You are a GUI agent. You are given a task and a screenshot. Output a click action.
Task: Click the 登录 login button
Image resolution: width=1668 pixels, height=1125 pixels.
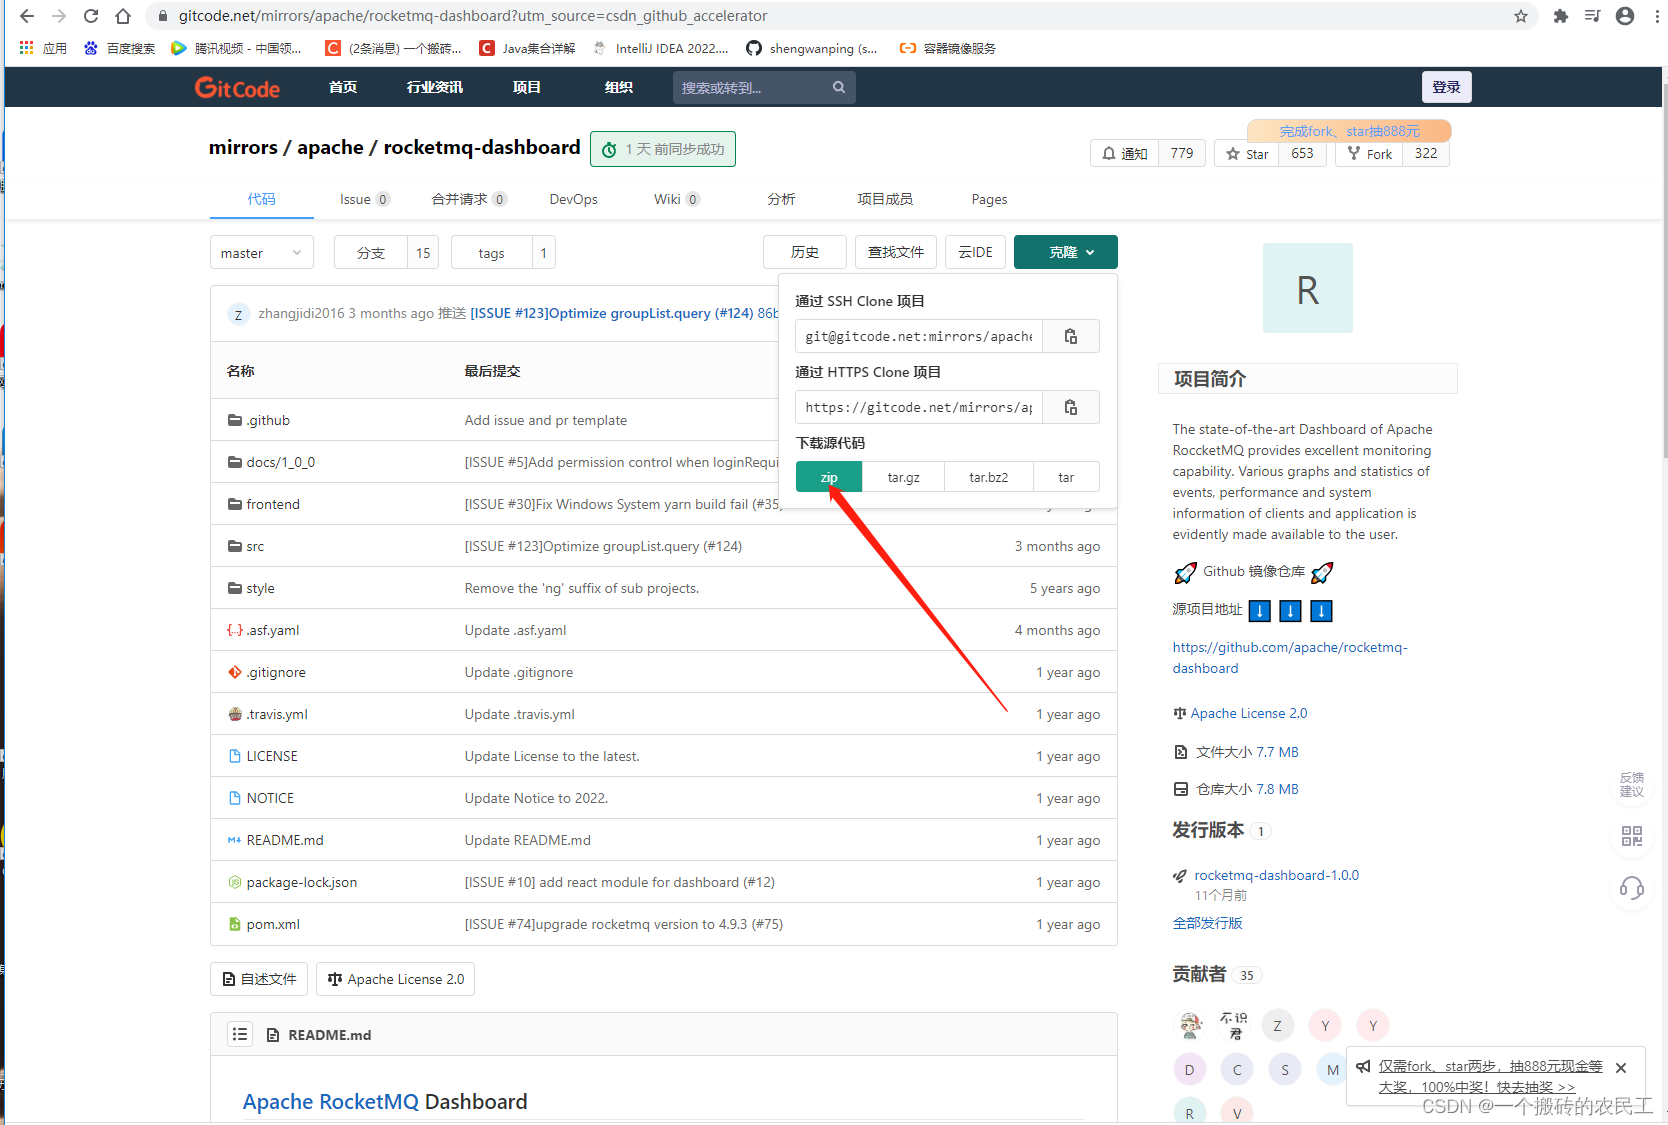(x=1446, y=87)
